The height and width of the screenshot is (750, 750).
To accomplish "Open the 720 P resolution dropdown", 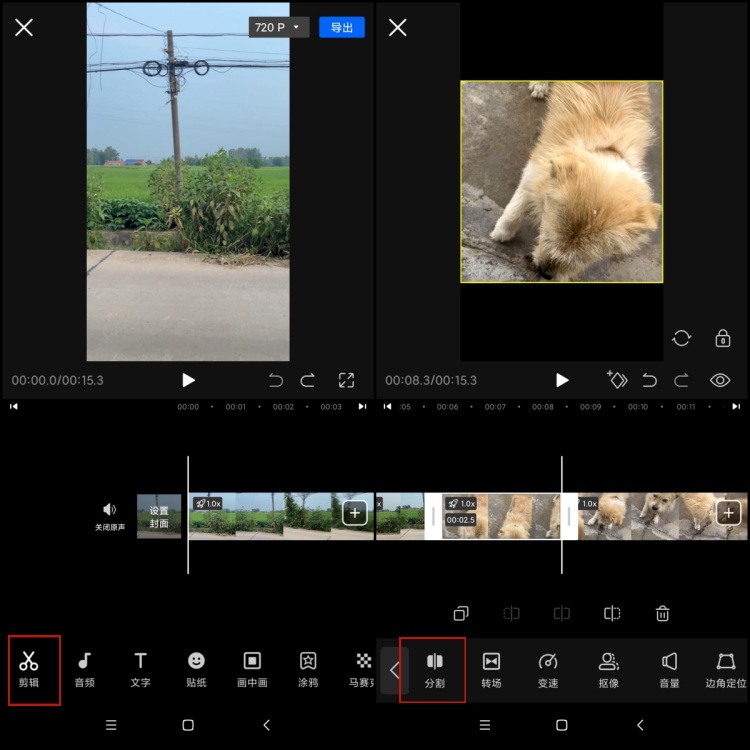I will pos(279,27).
